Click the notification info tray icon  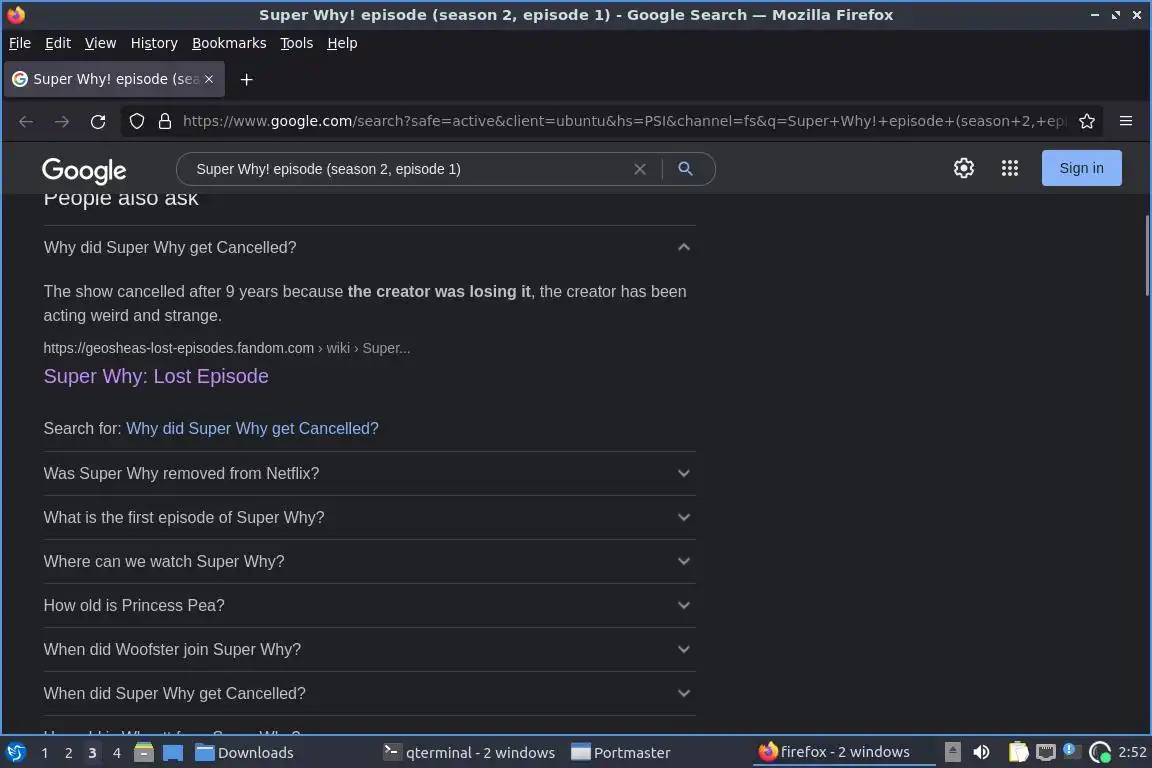point(1071,751)
